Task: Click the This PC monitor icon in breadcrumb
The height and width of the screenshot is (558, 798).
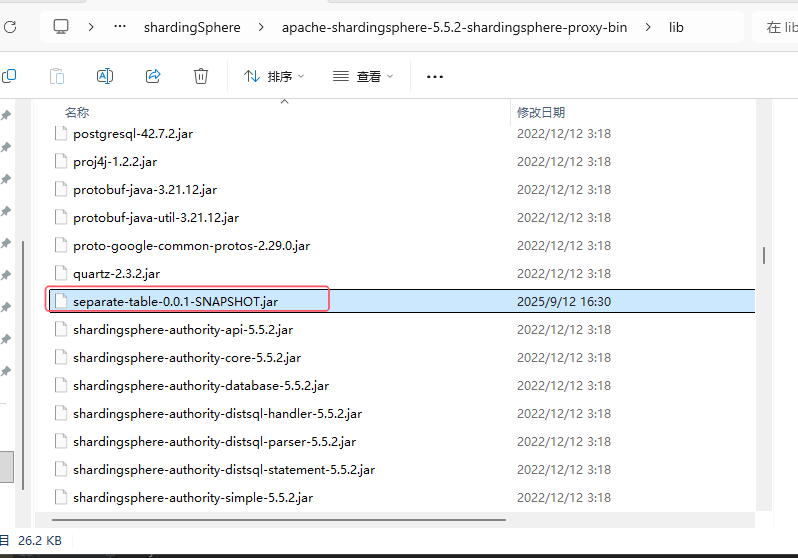Action: 61,26
